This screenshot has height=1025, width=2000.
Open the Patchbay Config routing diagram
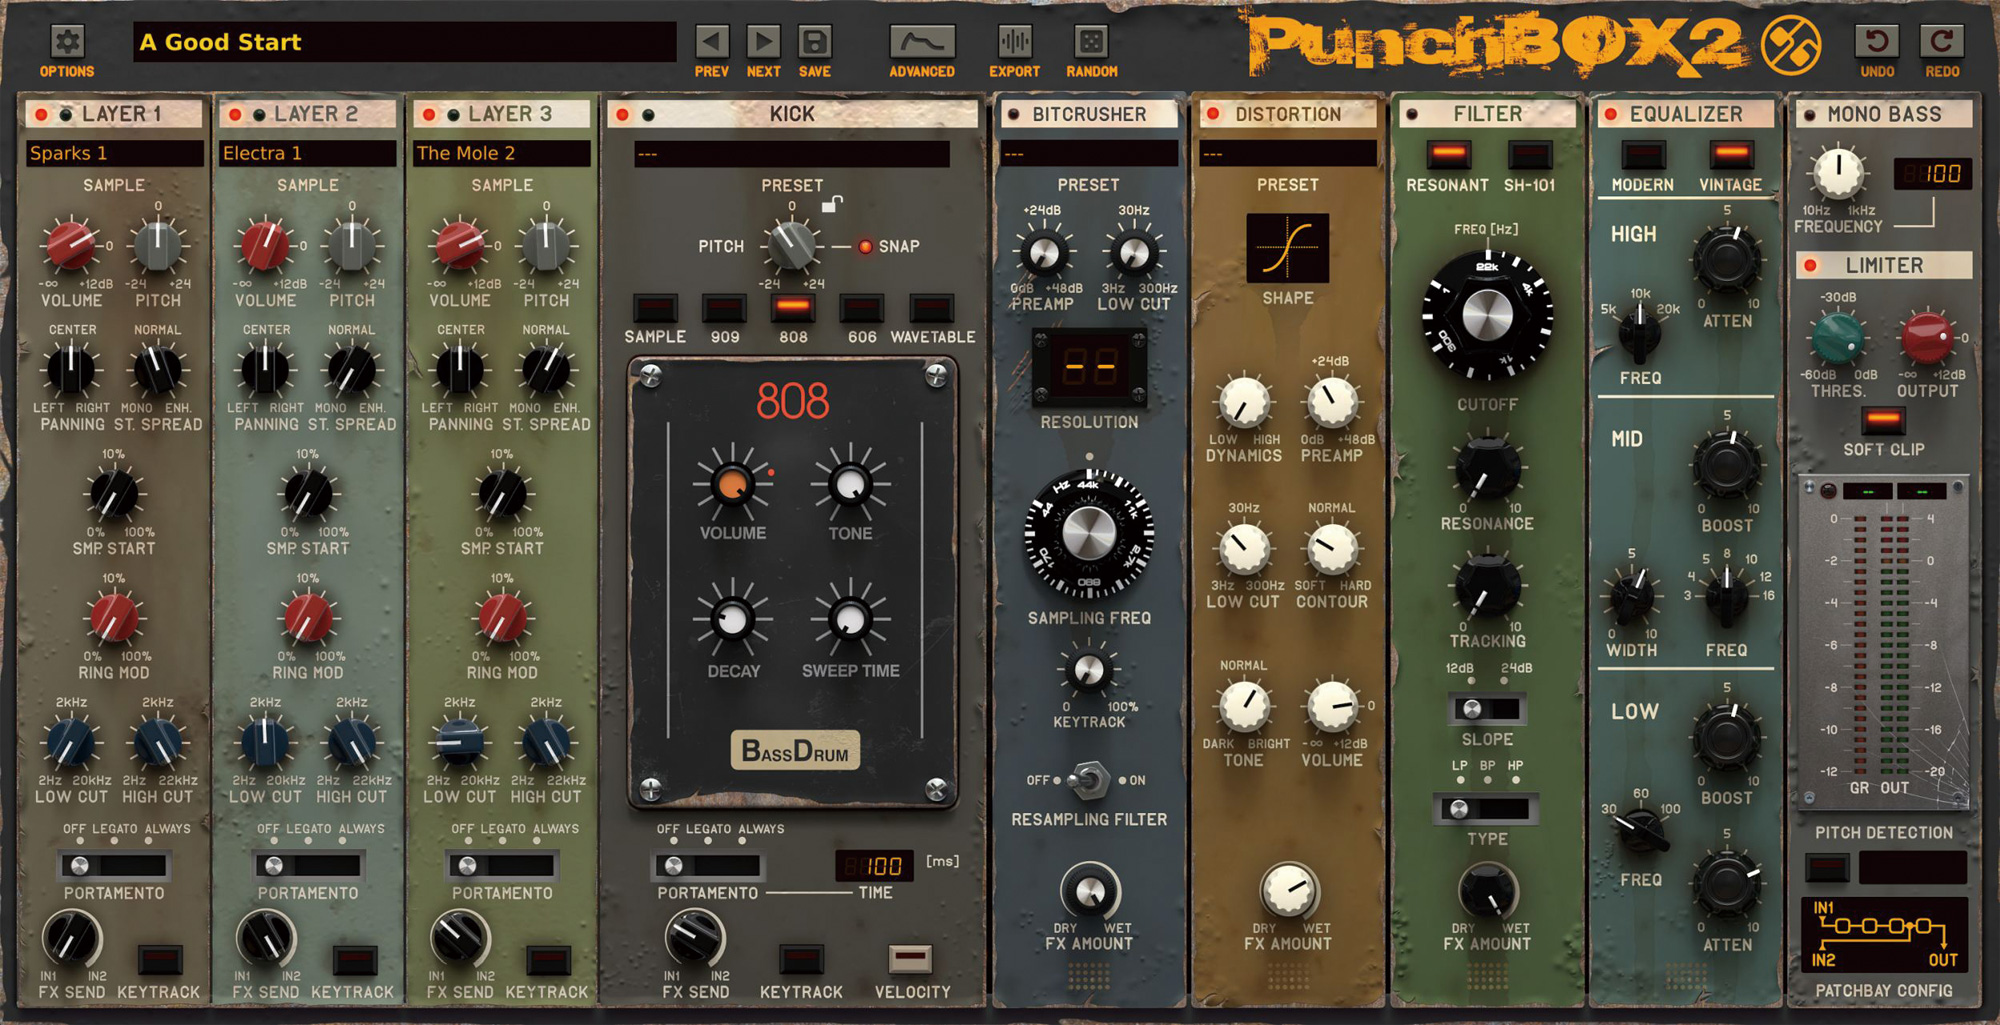(x=1884, y=936)
